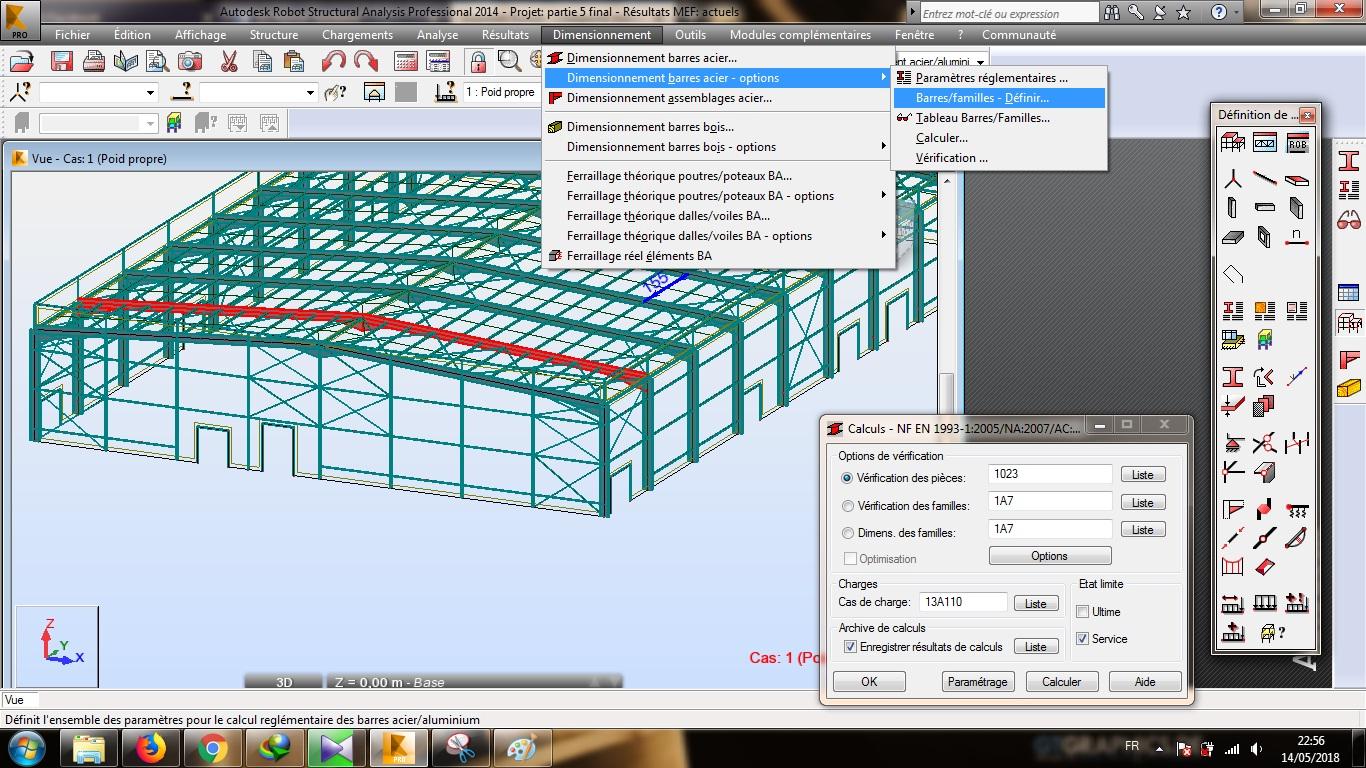Undo last action with red arrow
This screenshot has height=768, width=1366.
(333, 61)
